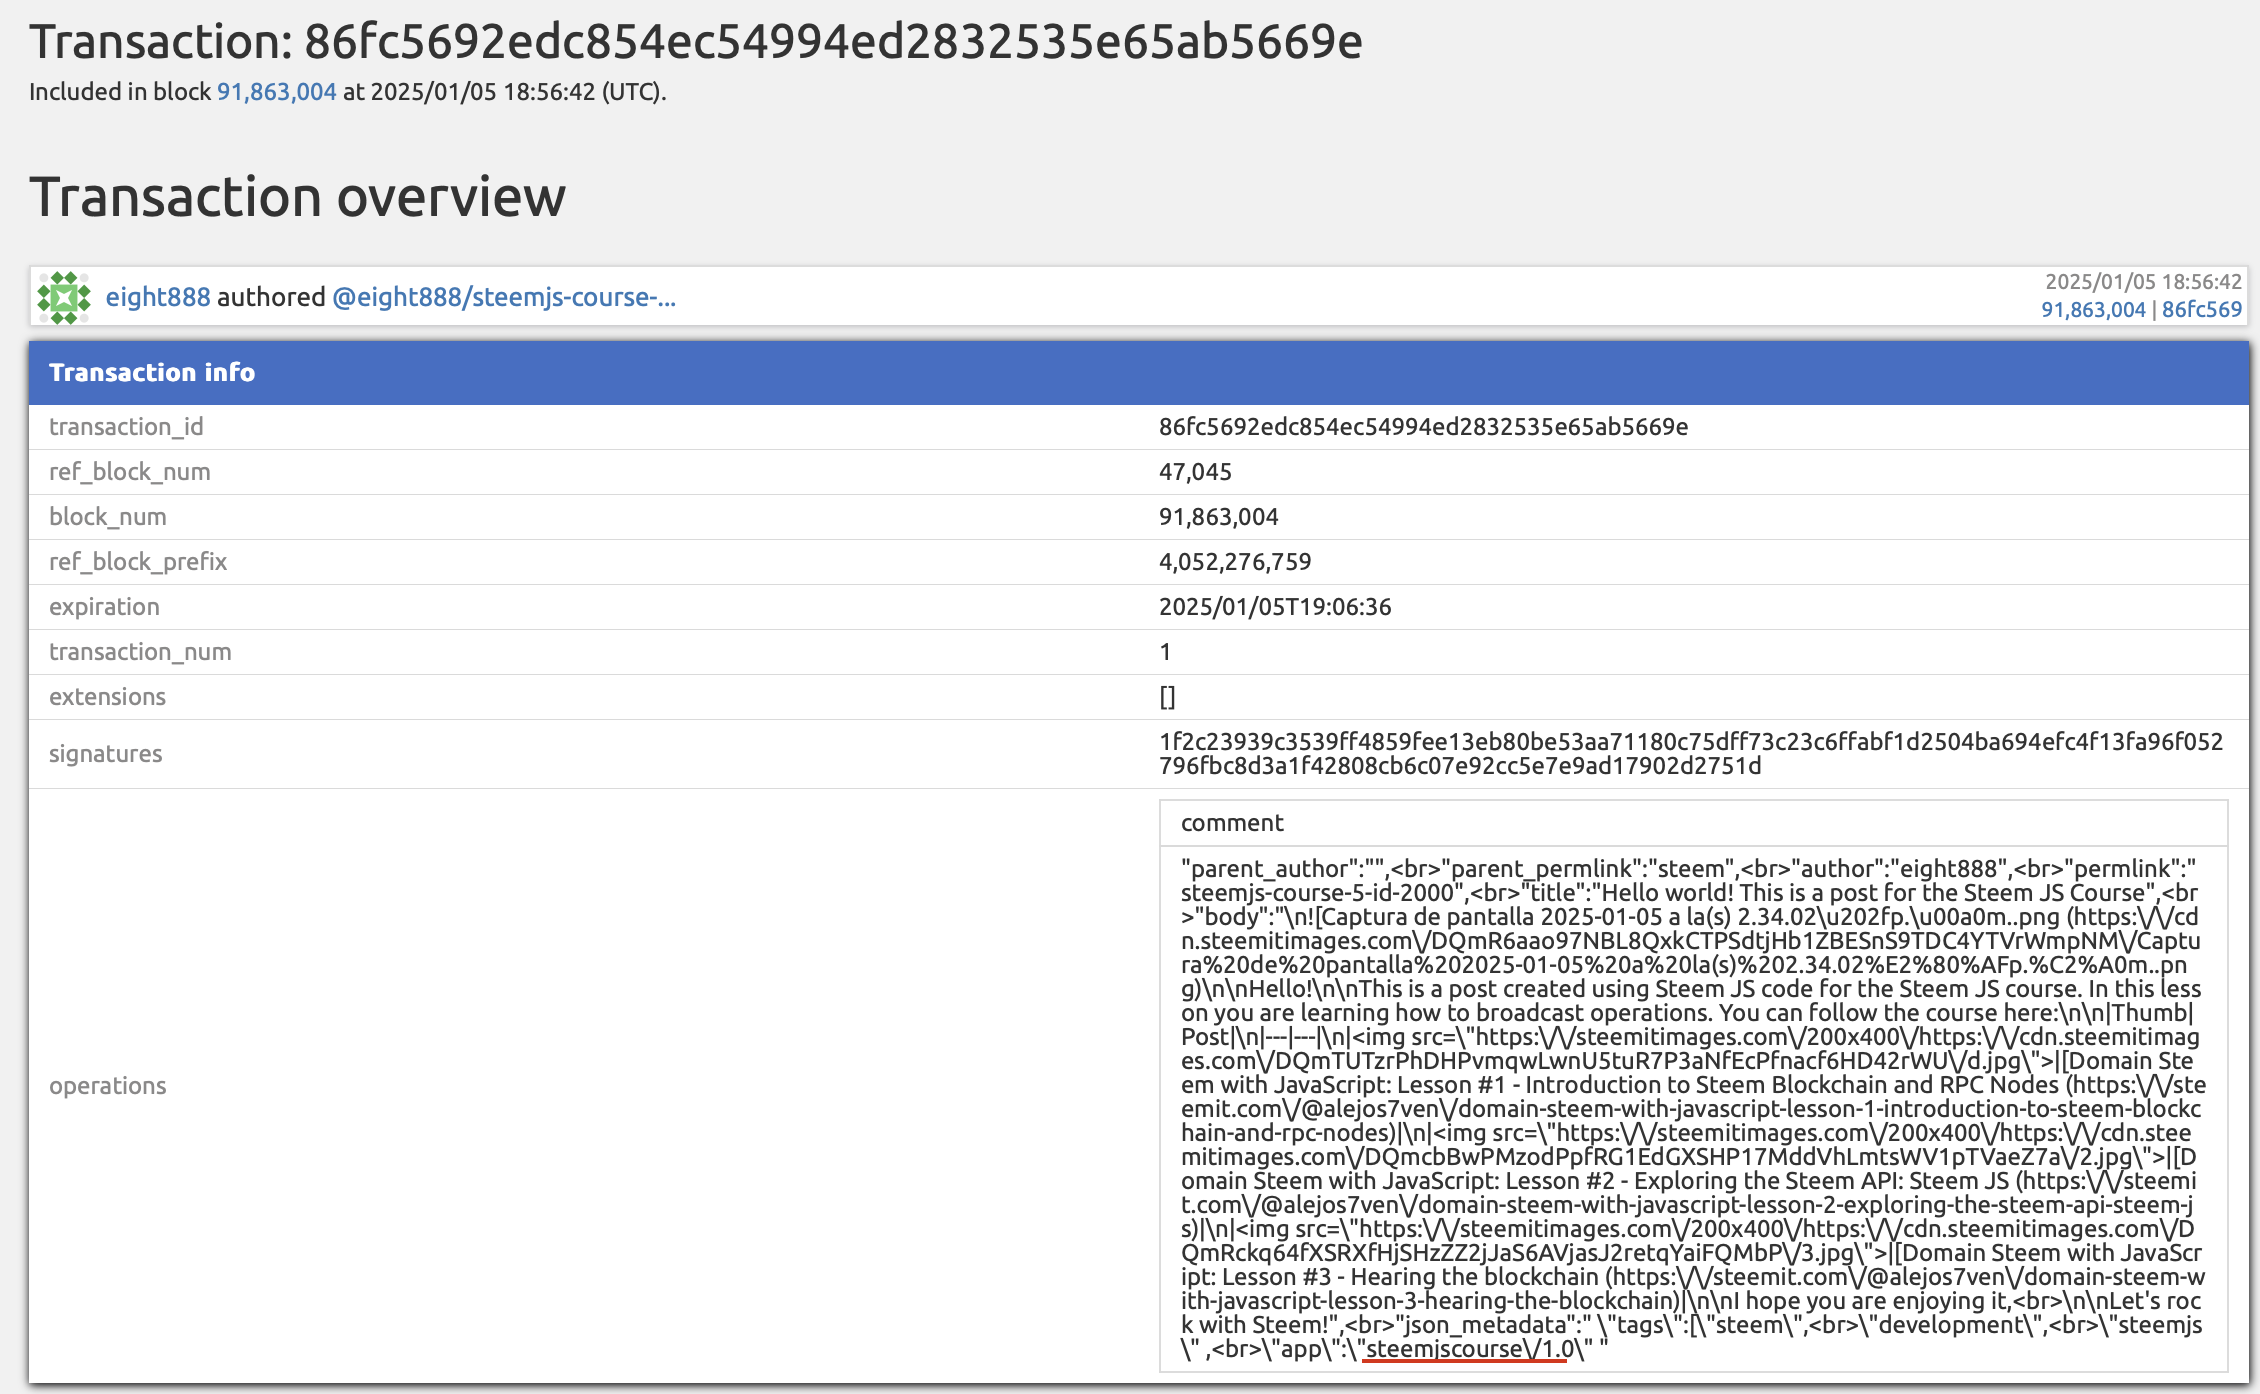
Task: Click eight888 avatar identicon
Action: click(x=64, y=298)
